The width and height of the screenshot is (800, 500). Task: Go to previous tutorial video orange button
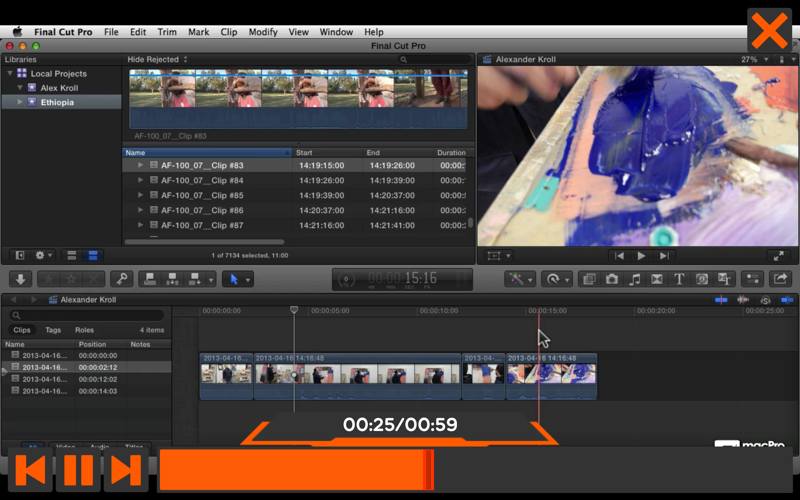tap(30, 469)
